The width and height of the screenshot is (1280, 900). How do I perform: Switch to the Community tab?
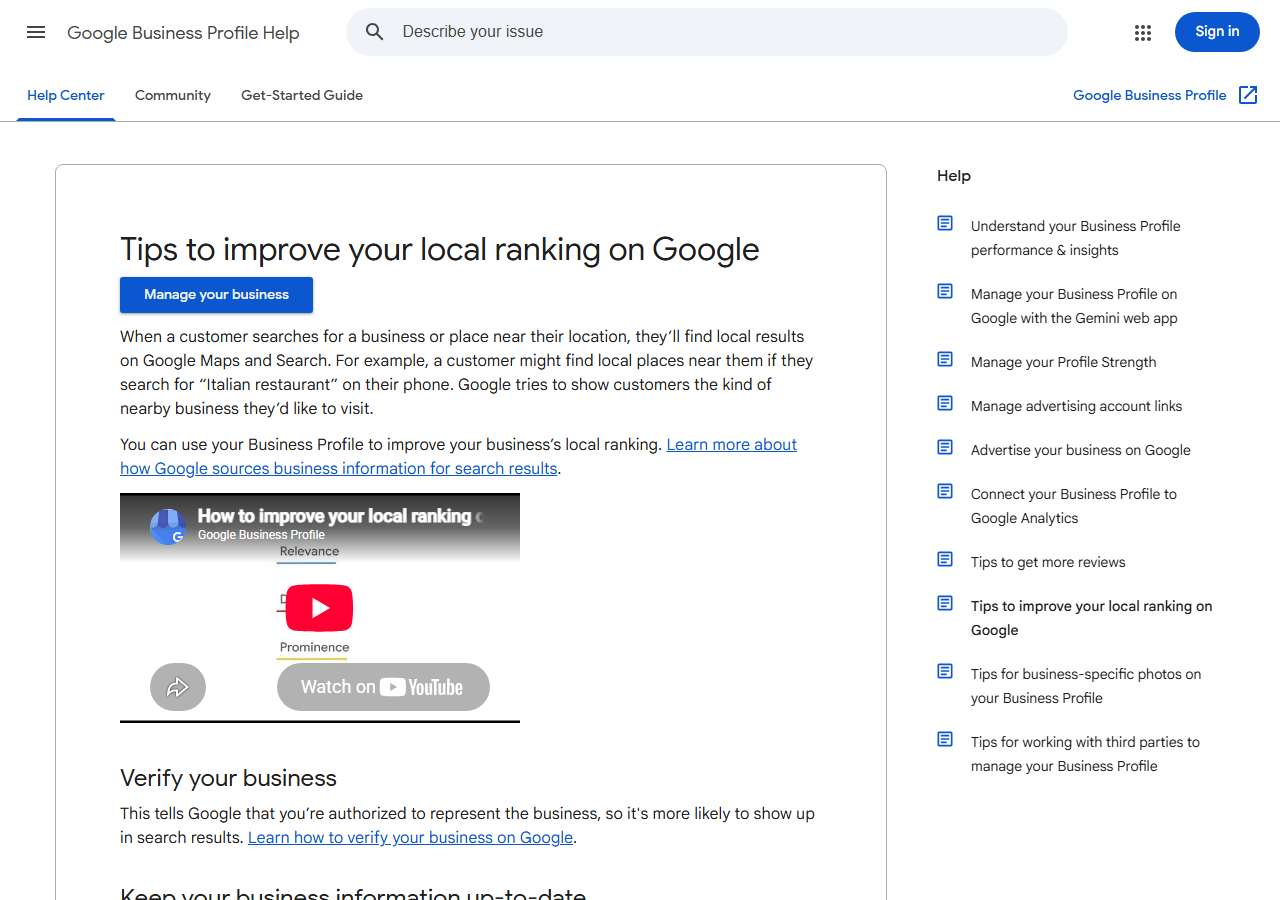pyautogui.click(x=173, y=96)
